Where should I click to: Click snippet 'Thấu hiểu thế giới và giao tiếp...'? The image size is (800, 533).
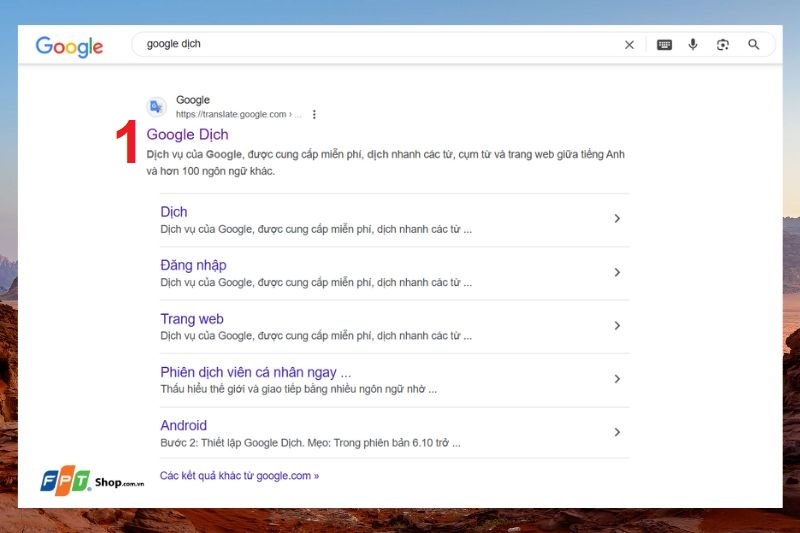tap(298, 389)
